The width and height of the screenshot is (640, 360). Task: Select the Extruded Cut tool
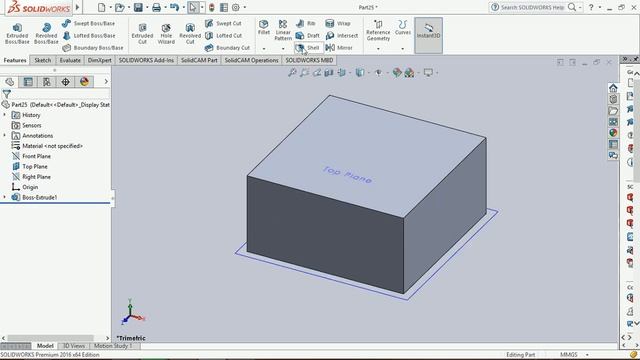pos(142,33)
